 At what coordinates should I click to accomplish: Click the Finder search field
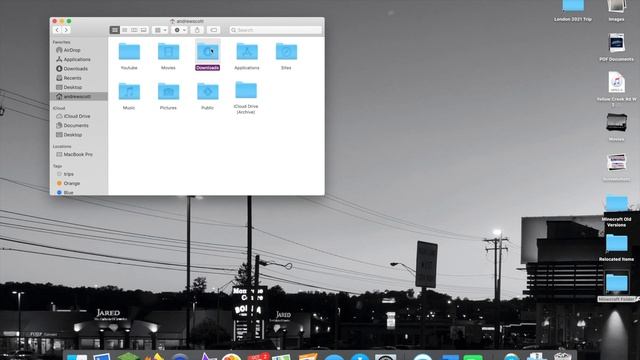click(x=276, y=30)
